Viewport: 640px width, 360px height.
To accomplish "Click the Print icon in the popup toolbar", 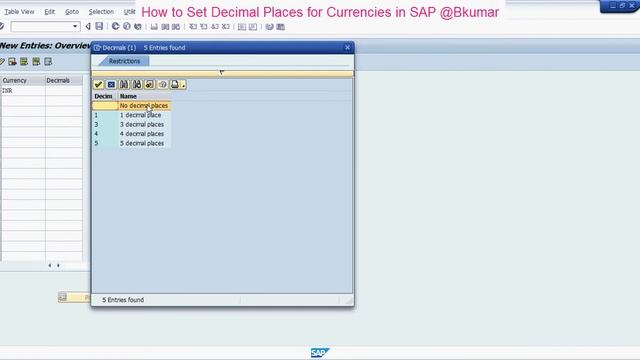I will point(175,84).
